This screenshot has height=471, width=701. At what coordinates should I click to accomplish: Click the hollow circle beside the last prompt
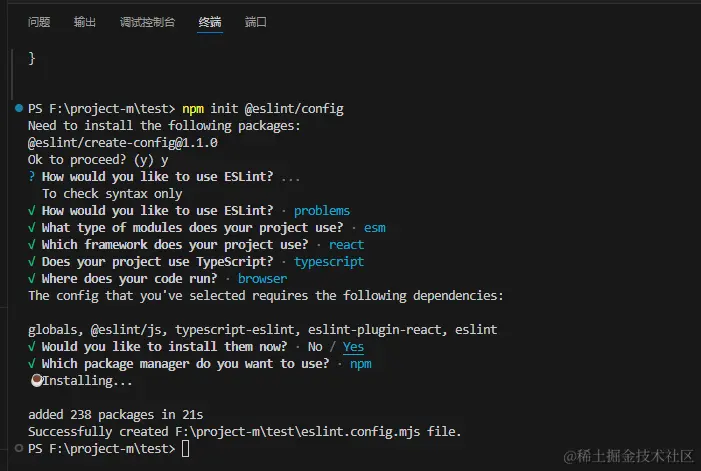19,448
